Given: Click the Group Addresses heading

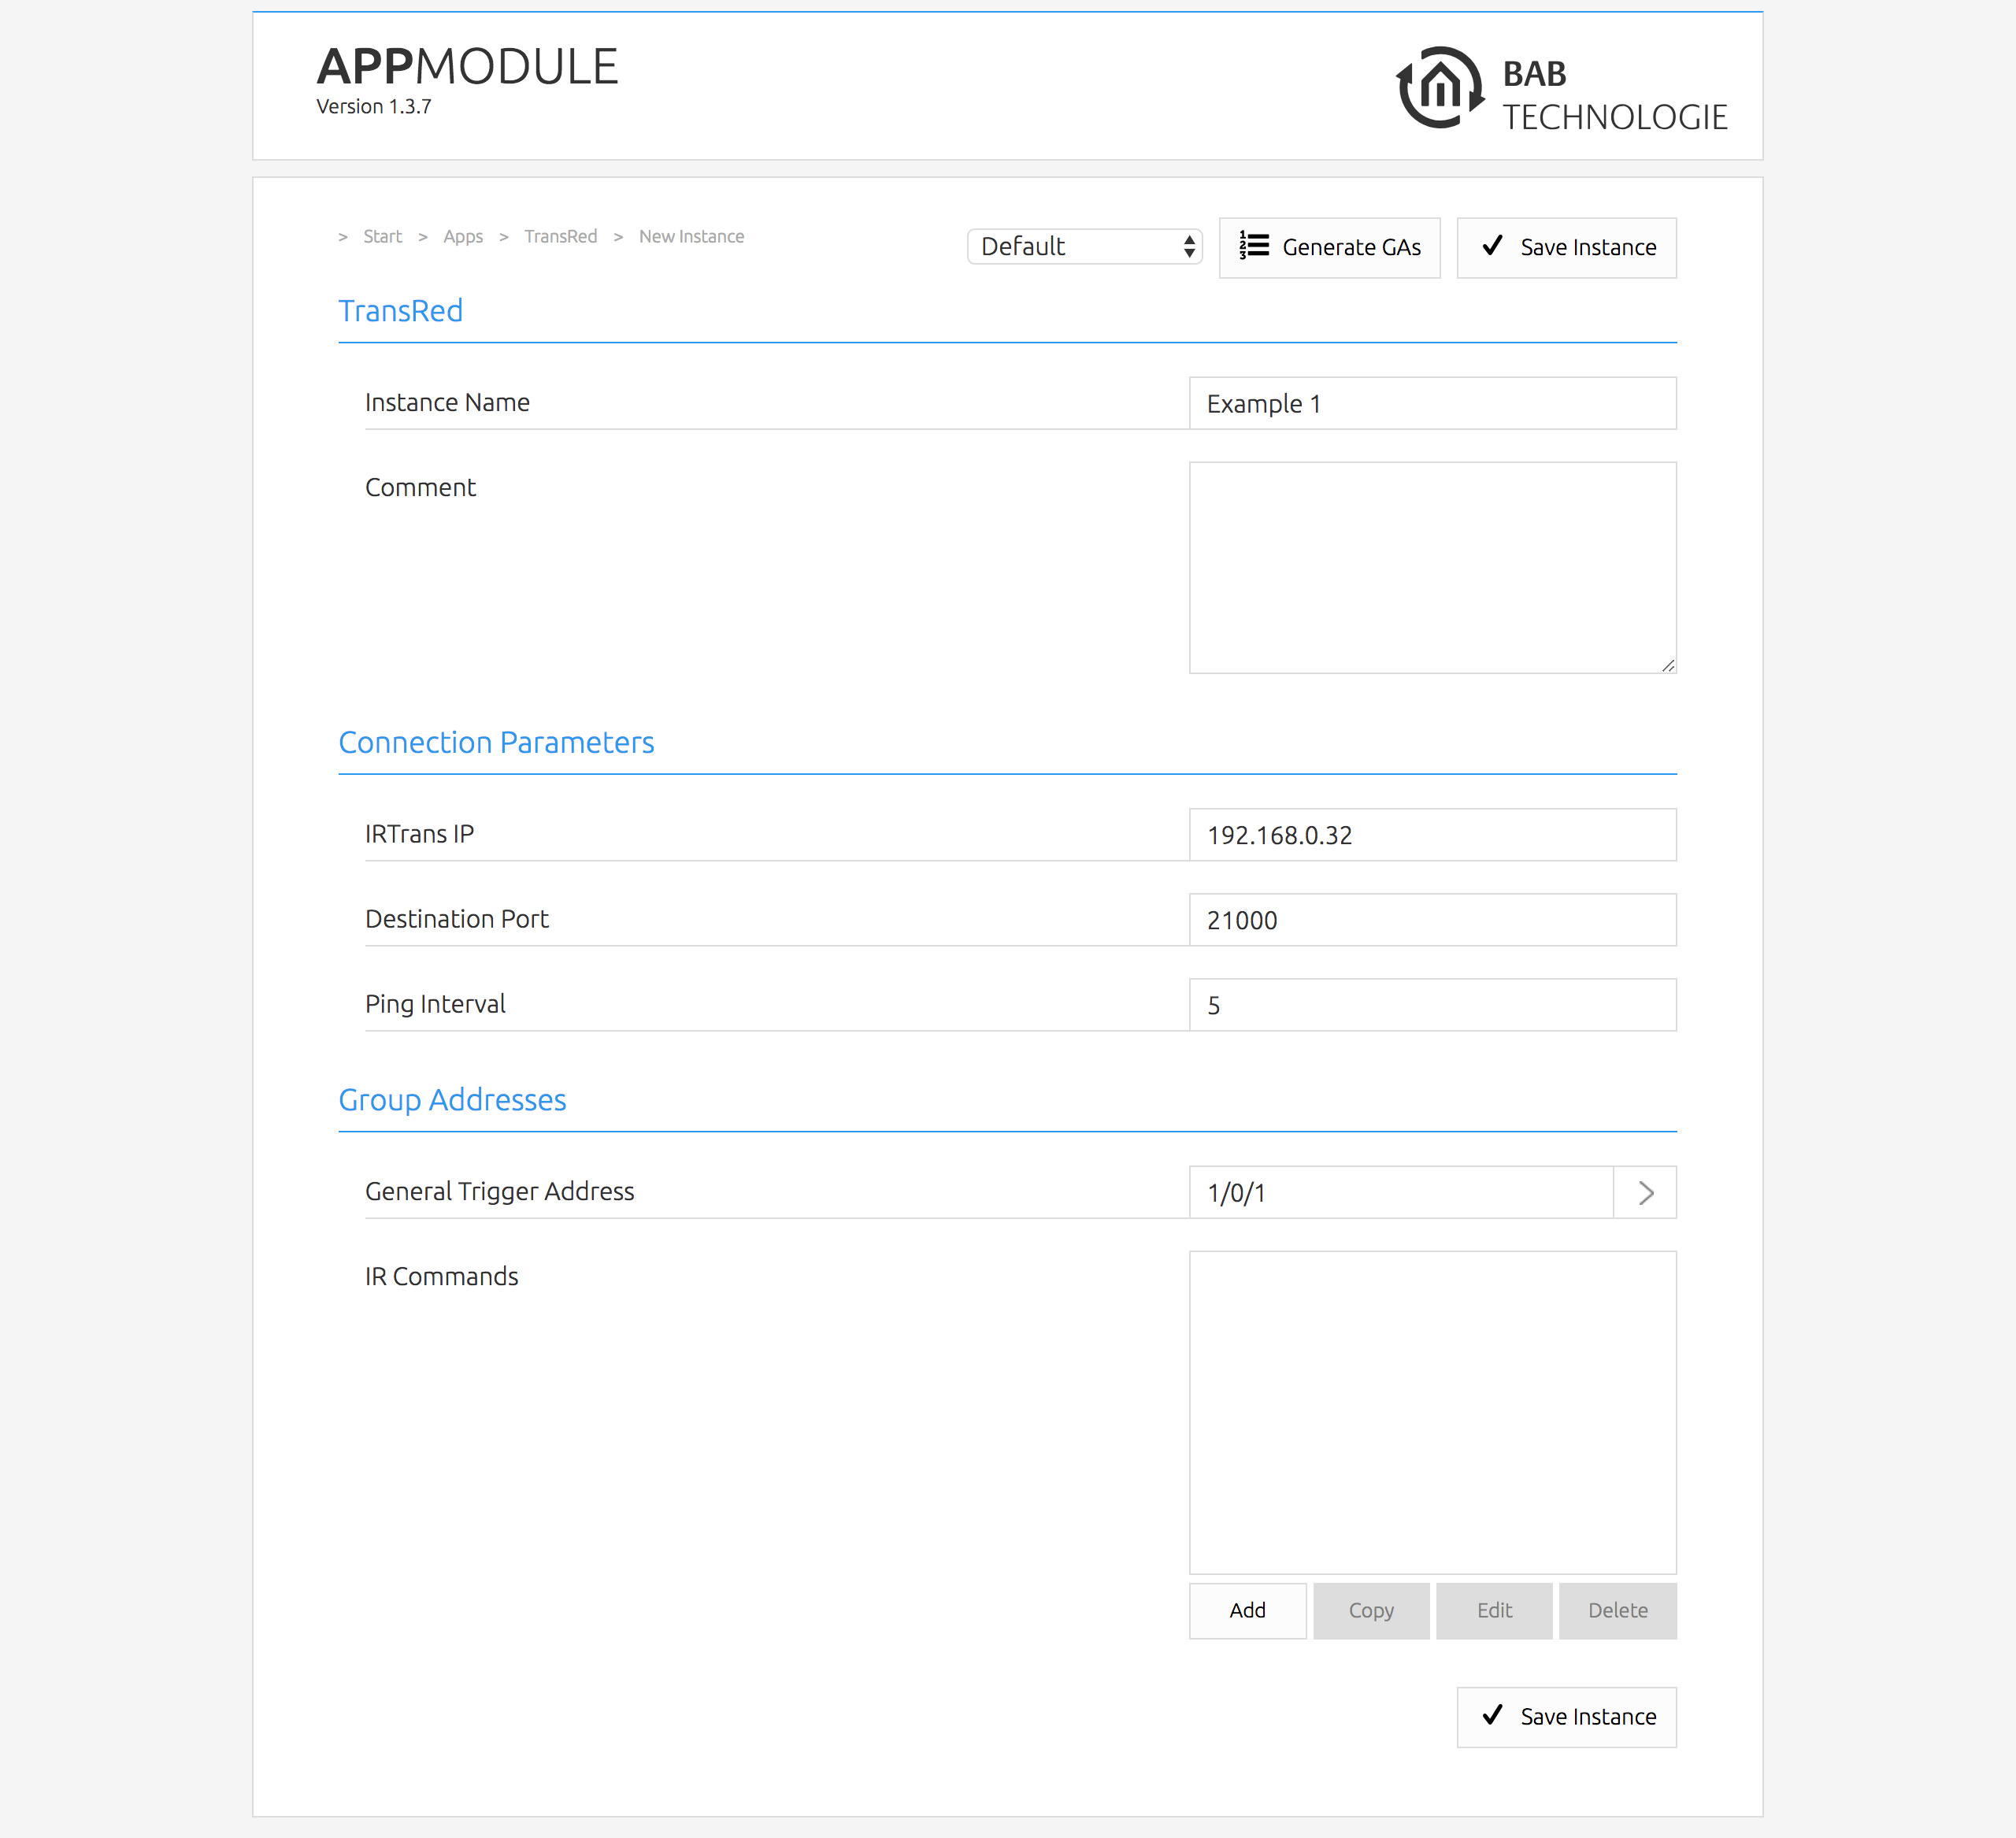Looking at the screenshot, I should tap(452, 1100).
